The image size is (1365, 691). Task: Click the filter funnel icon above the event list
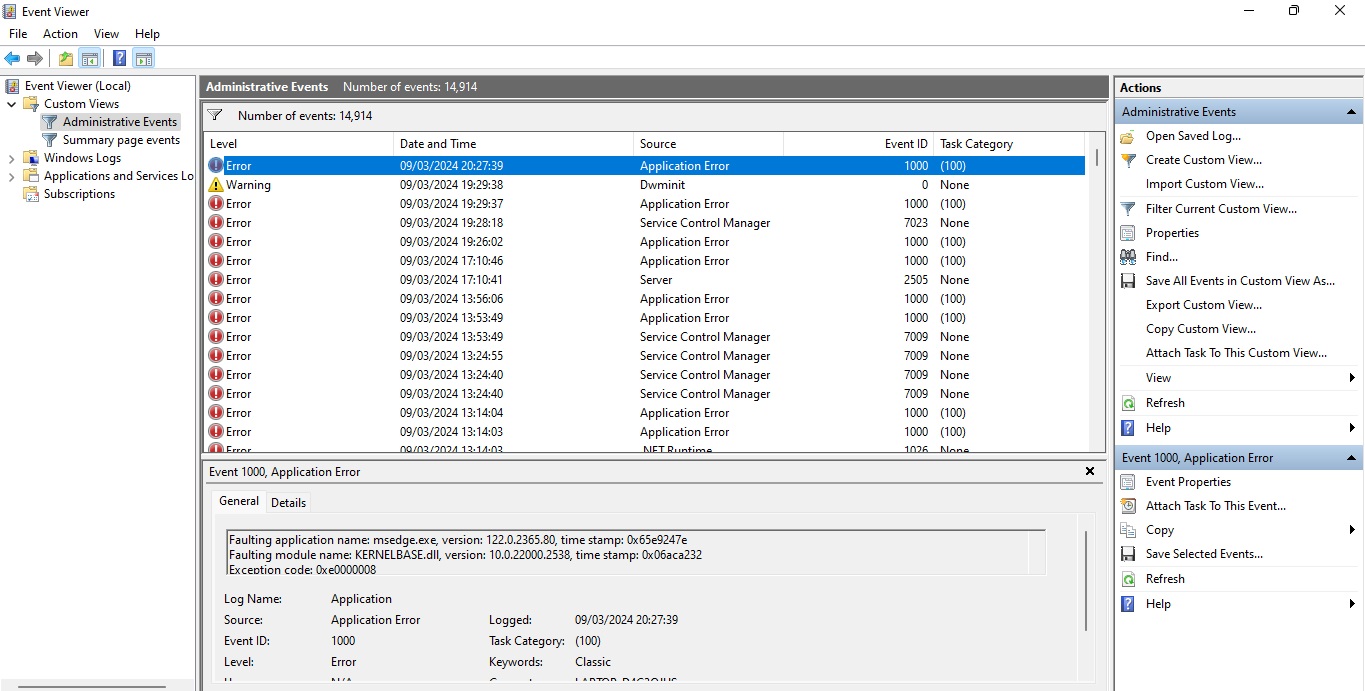pyautogui.click(x=214, y=116)
